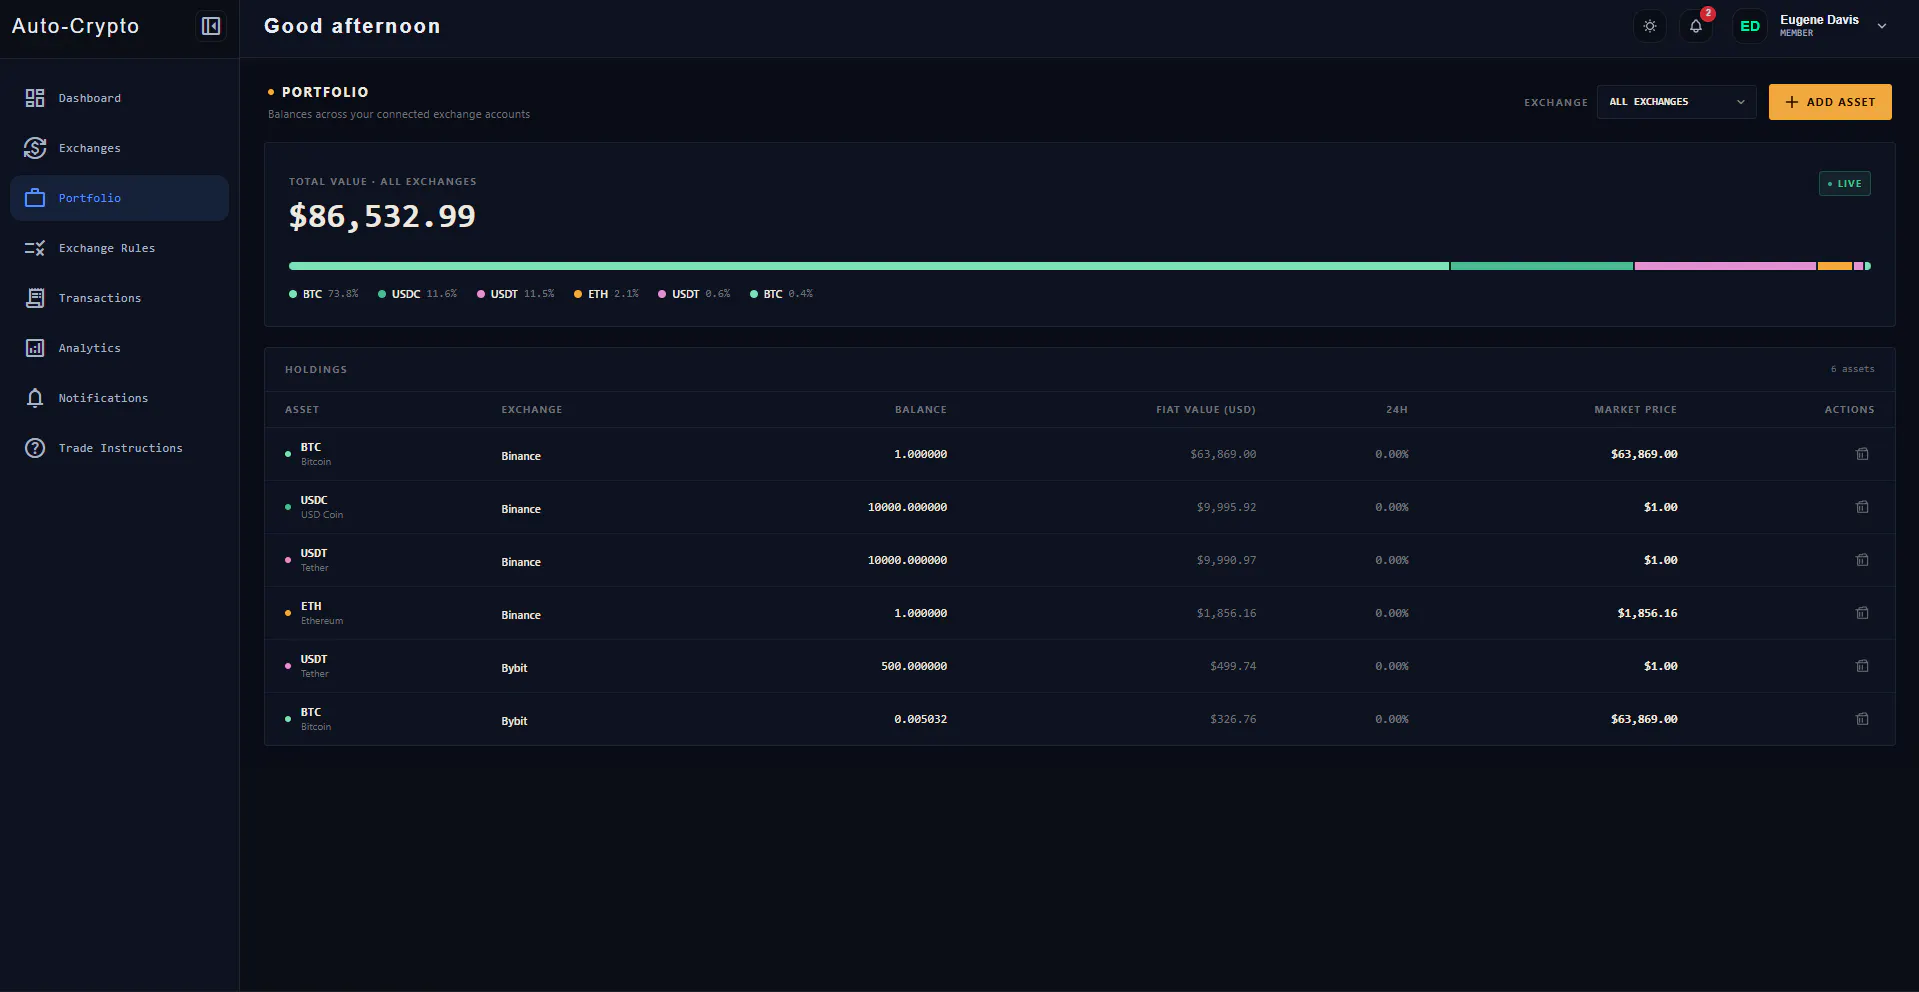Click the ED user avatar

pos(1750,26)
